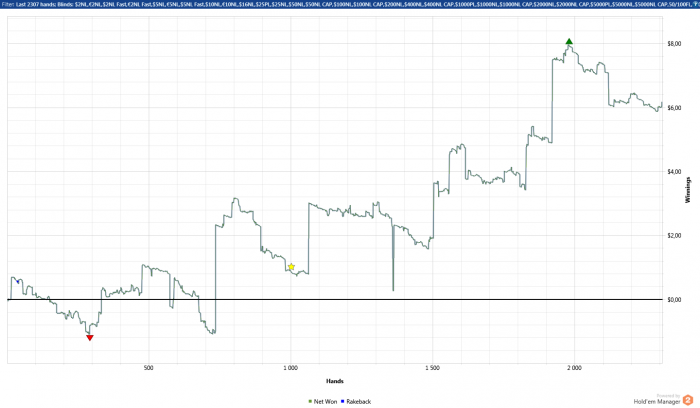This screenshot has width=700, height=408.
Task: Toggle the Rakeback legend entry
Action: pos(356,402)
